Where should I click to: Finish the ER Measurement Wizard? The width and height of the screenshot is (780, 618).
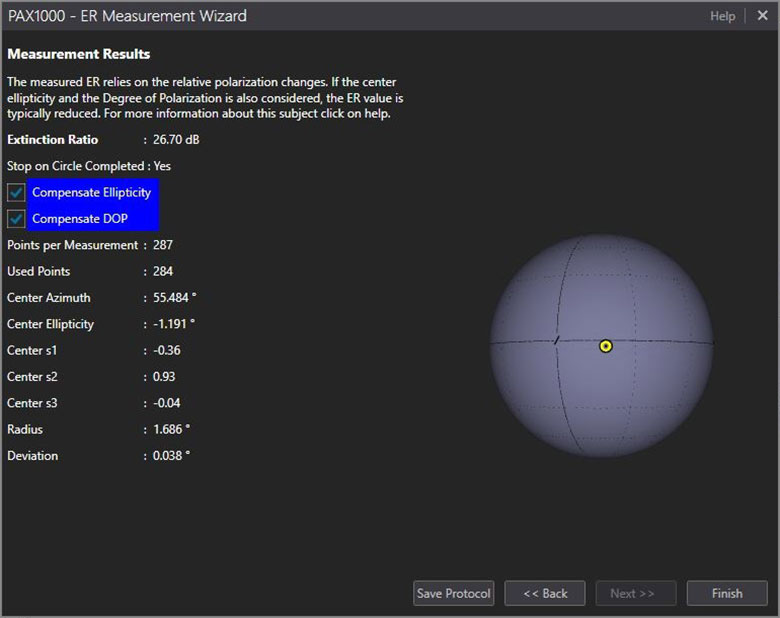[x=727, y=593]
